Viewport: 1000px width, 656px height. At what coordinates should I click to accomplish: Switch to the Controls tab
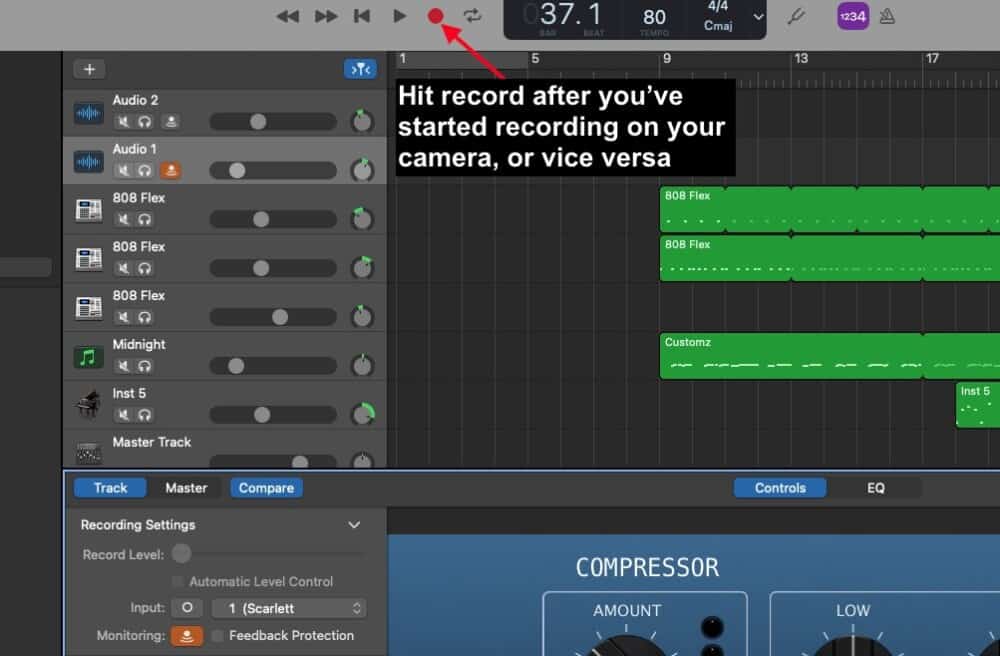pyautogui.click(x=780, y=488)
